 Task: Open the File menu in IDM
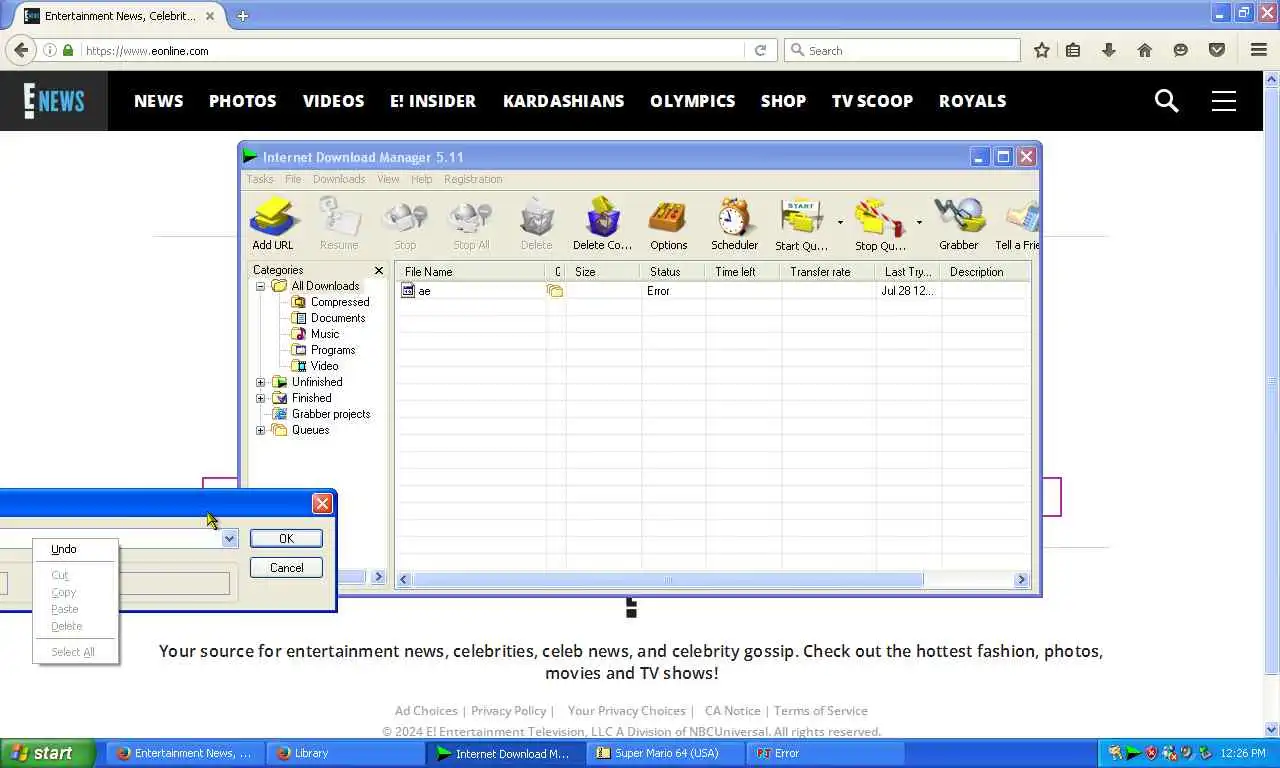[x=293, y=179]
